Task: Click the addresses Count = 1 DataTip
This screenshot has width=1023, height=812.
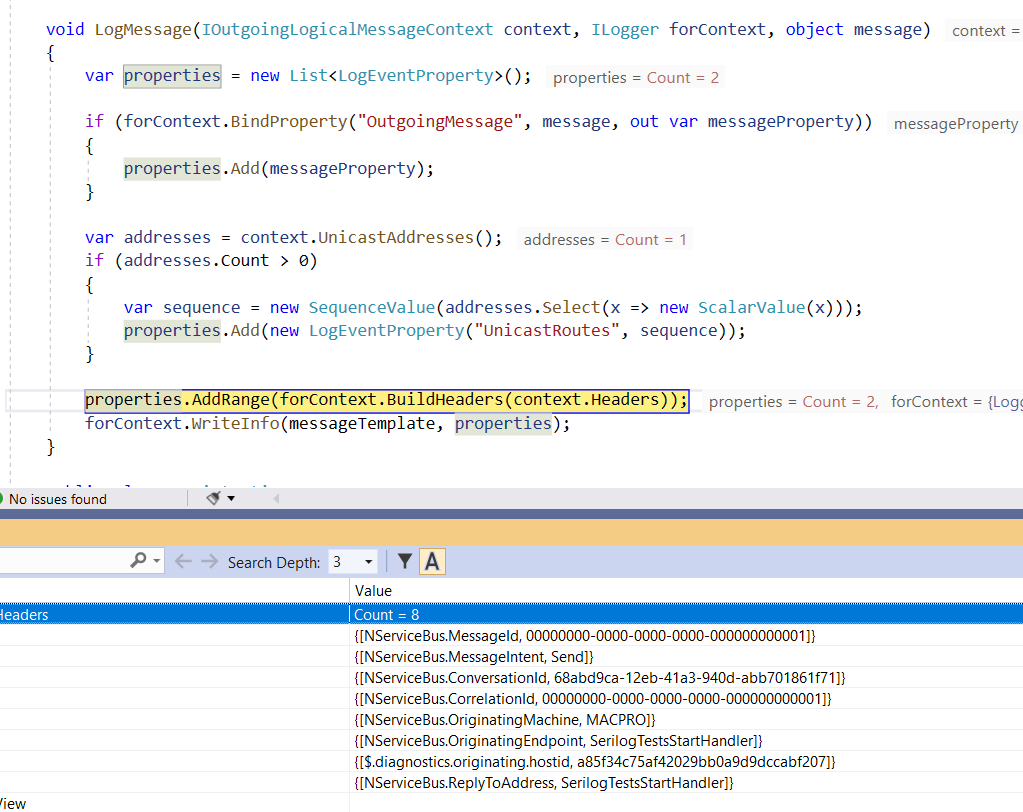Action: 605,238
